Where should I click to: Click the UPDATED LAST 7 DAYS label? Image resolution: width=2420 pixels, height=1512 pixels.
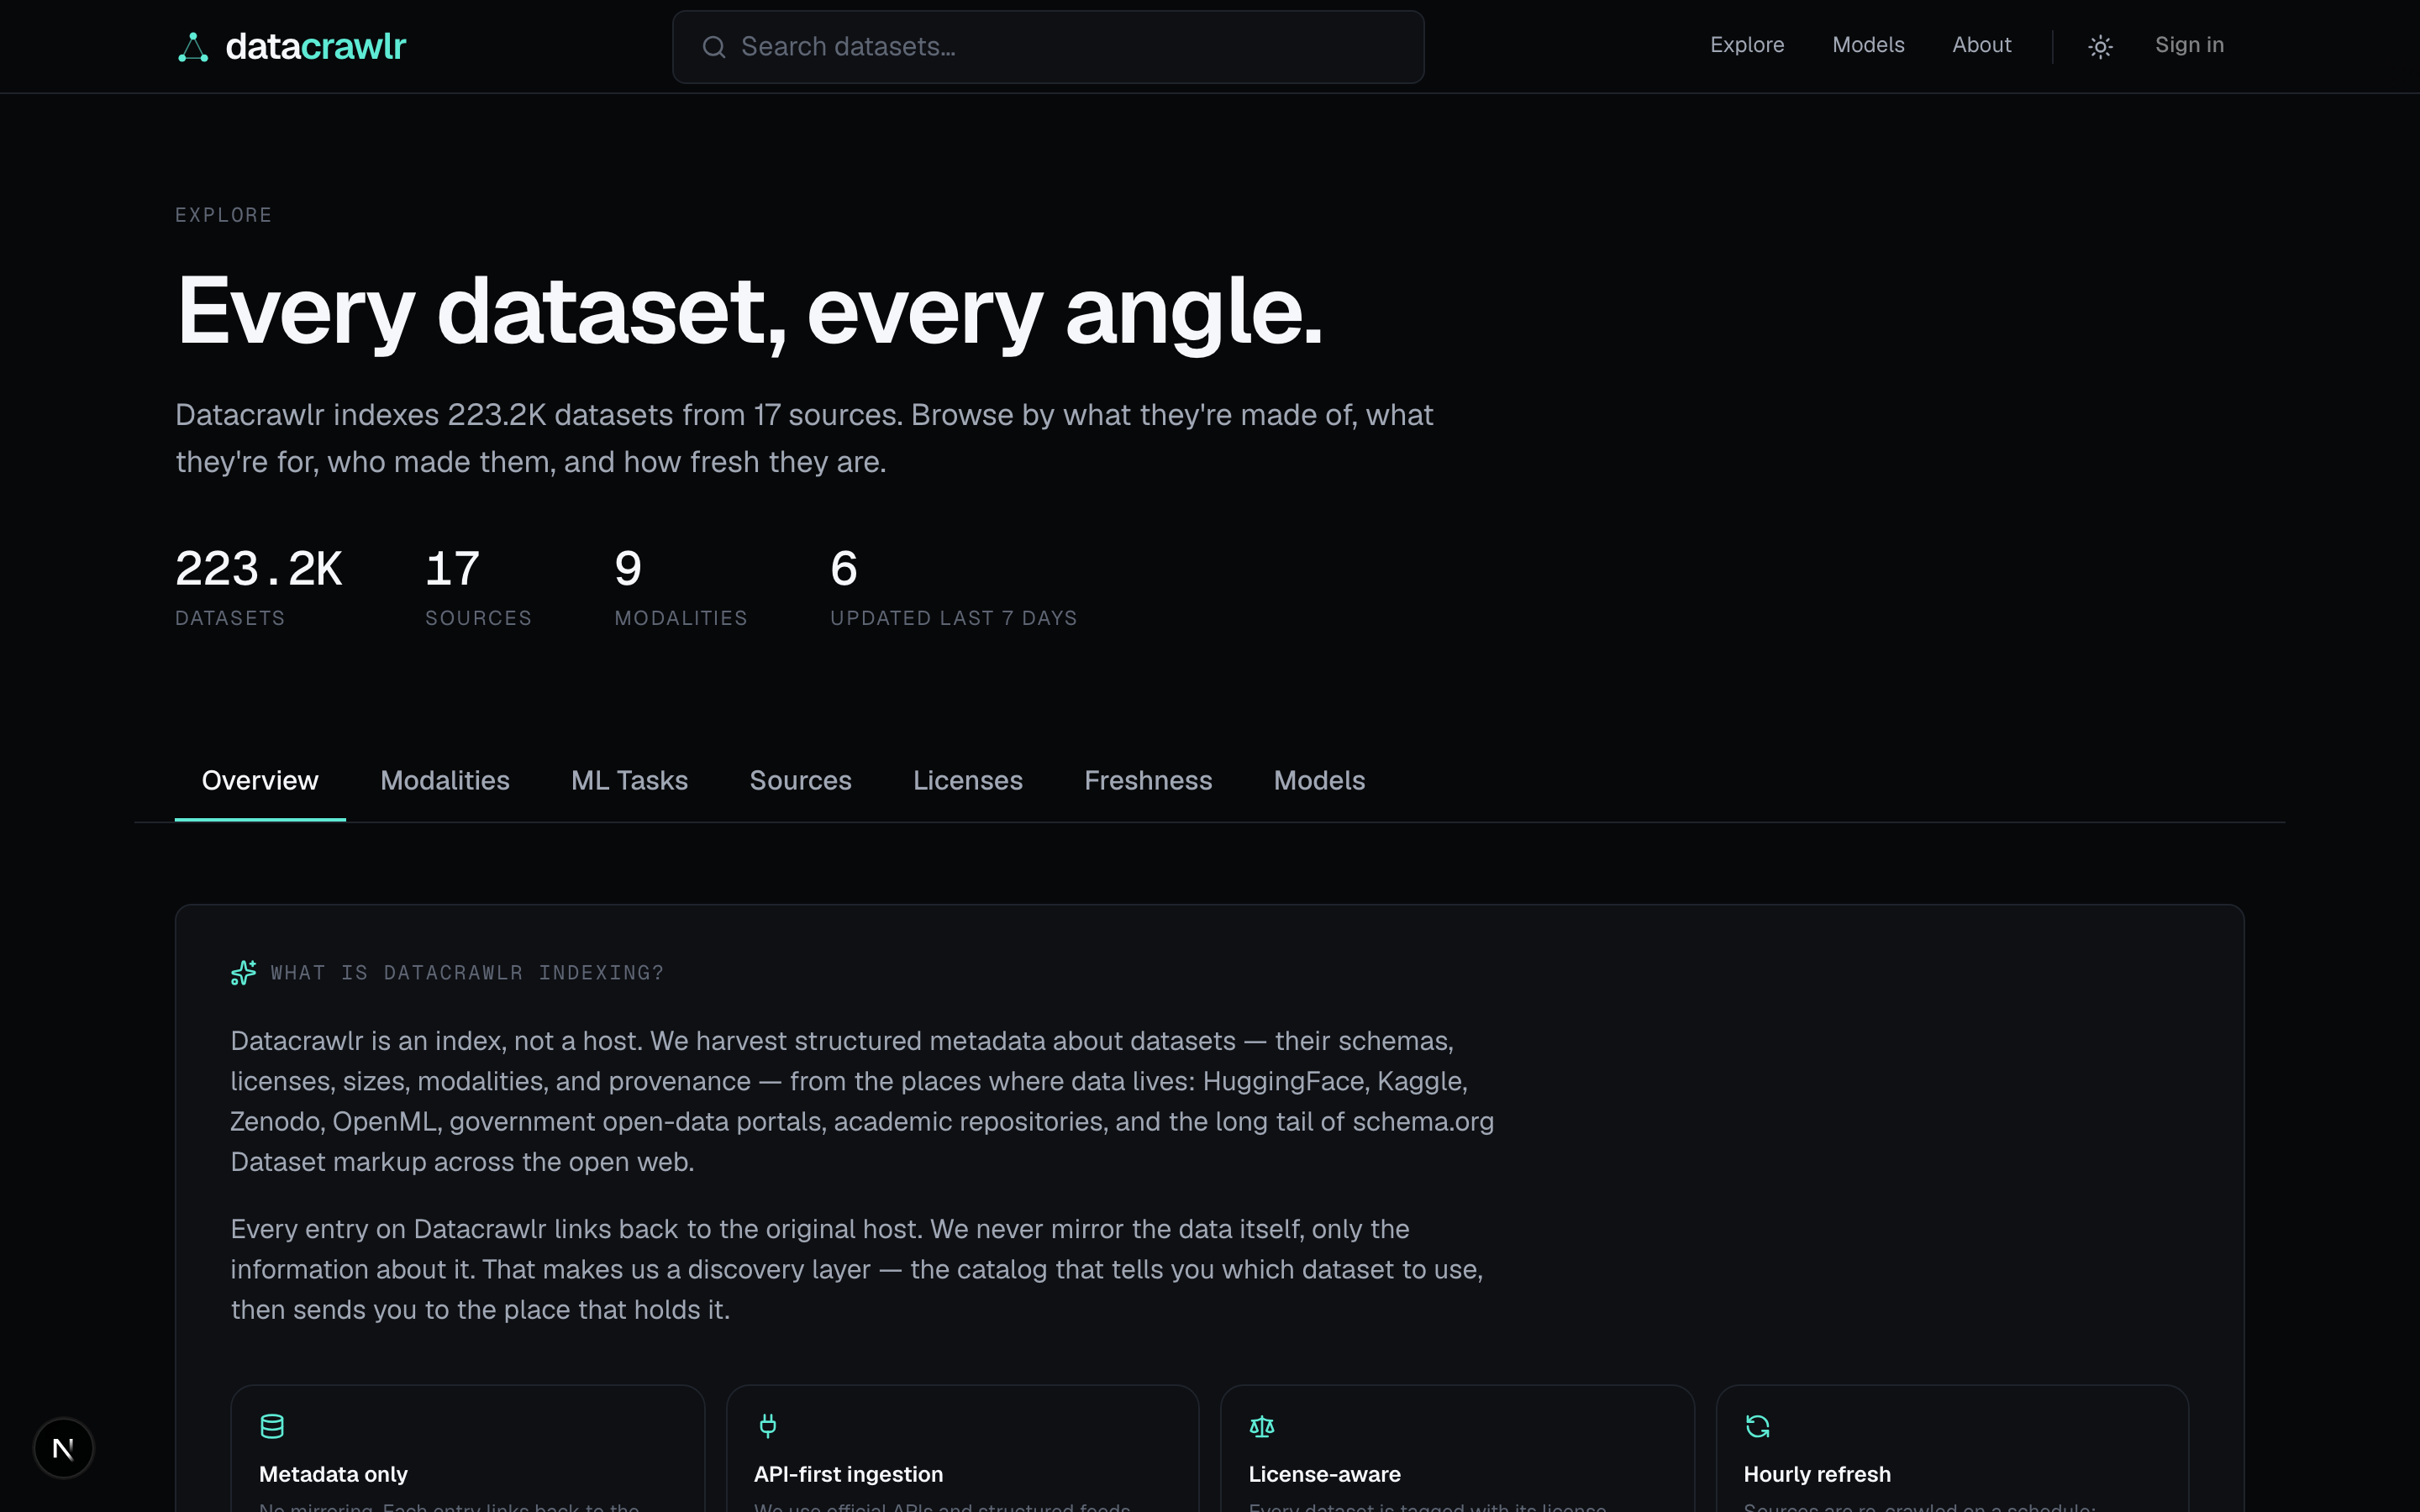point(953,618)
